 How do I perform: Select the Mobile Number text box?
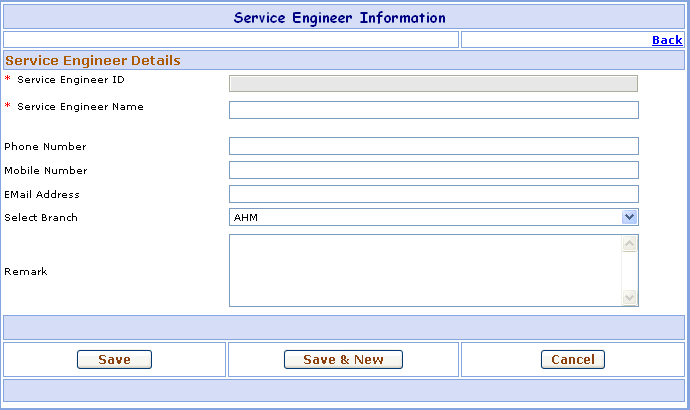(433, 170)
